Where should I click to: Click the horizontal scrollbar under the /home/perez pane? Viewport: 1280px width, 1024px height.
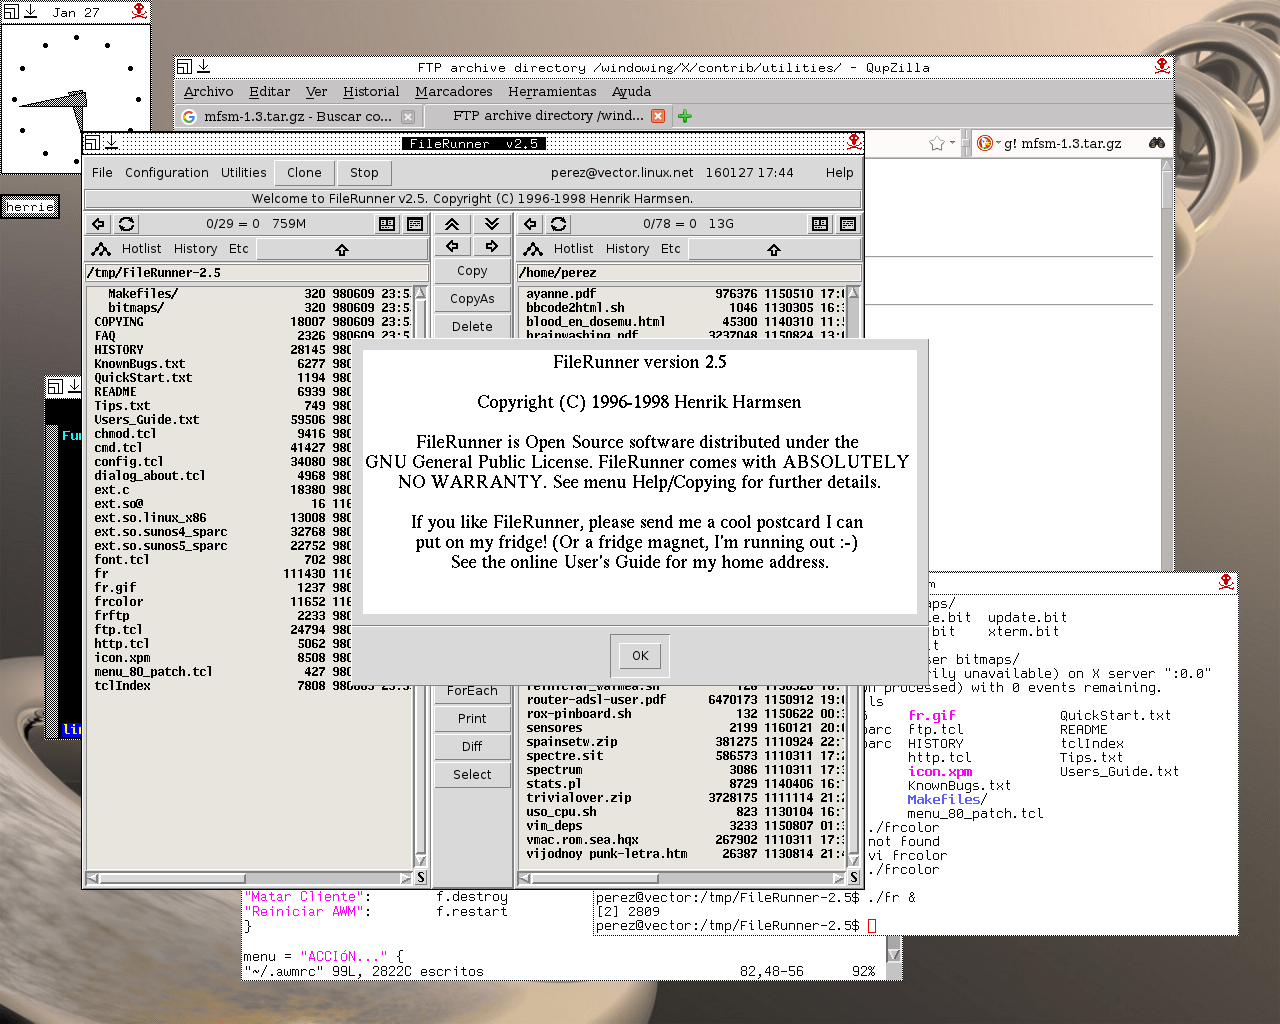point(681,878)
